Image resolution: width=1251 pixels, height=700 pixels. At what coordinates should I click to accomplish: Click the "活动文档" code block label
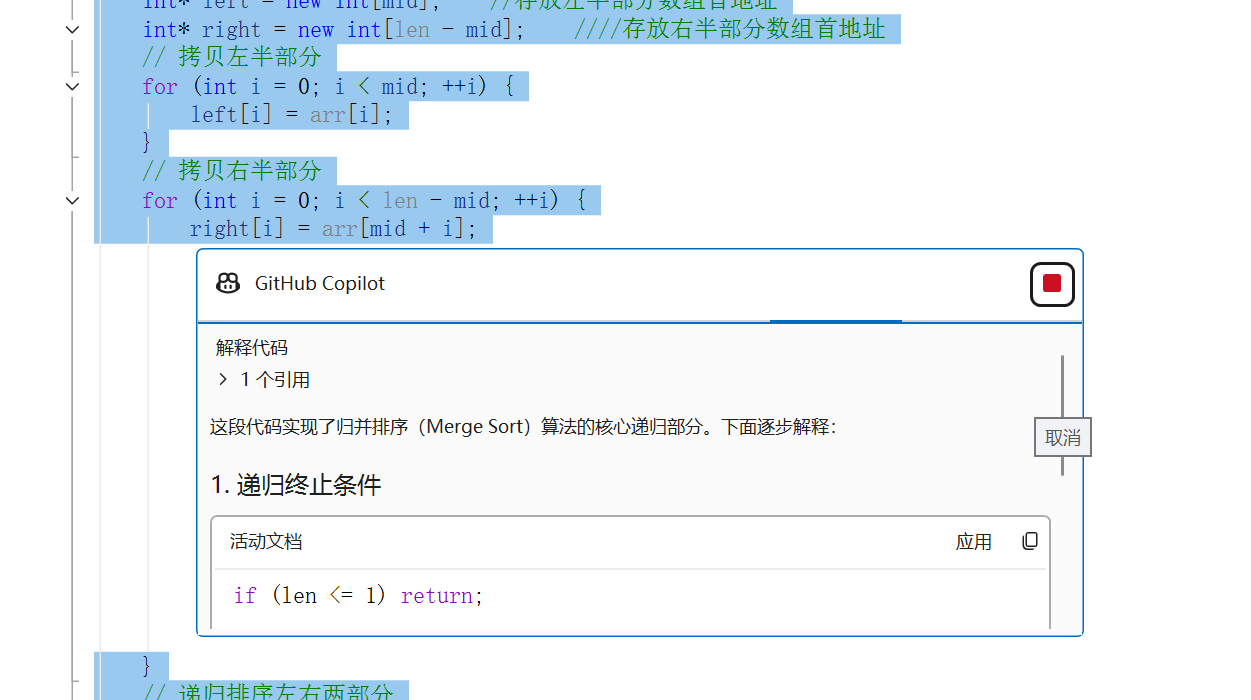pos(266,542)
